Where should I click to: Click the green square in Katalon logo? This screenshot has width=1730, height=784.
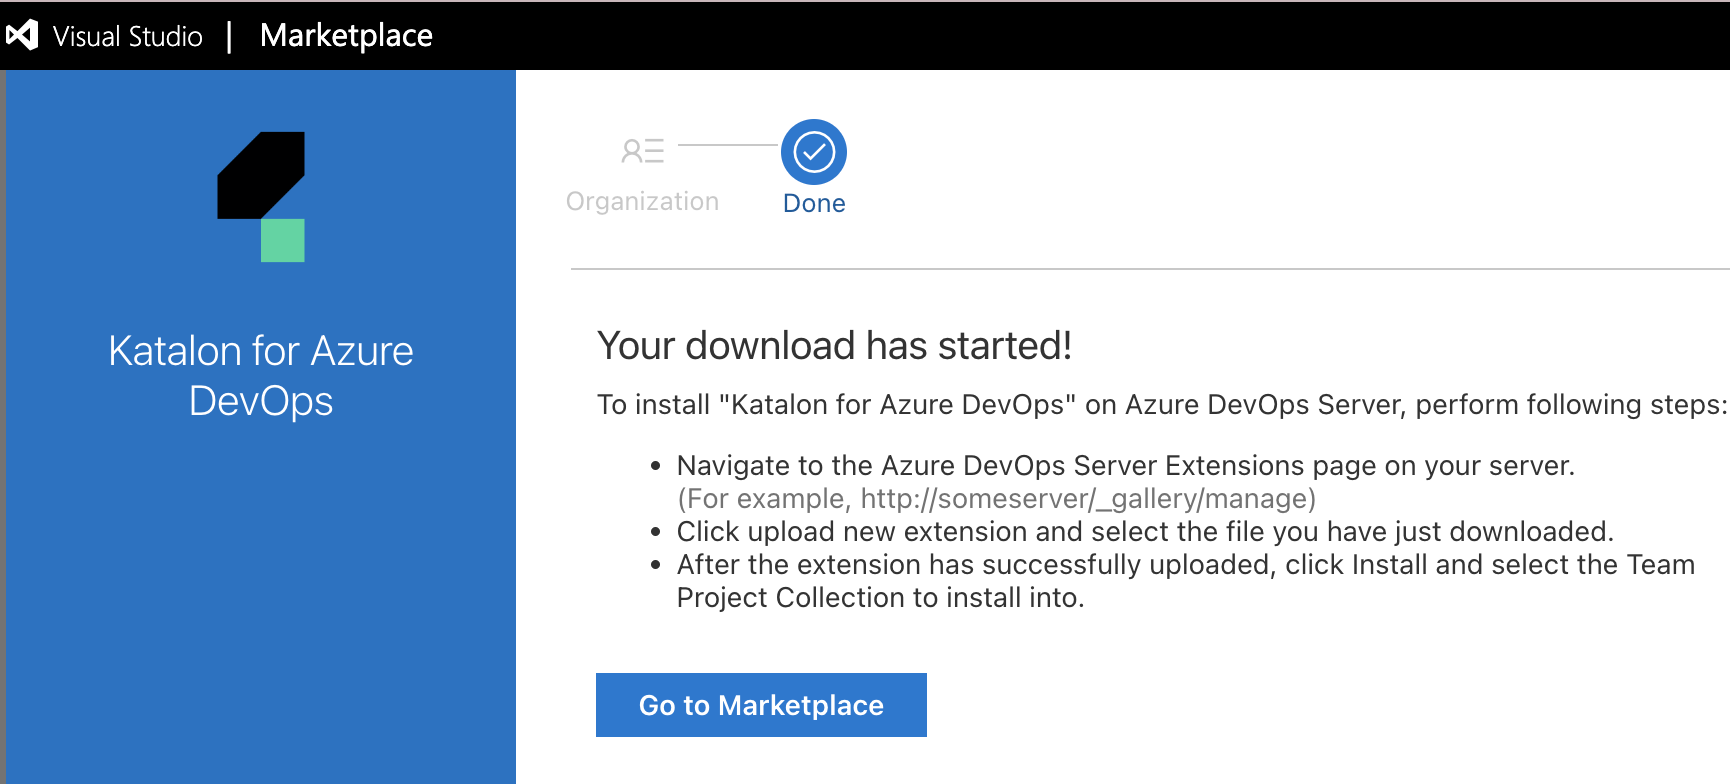point(283,241)
